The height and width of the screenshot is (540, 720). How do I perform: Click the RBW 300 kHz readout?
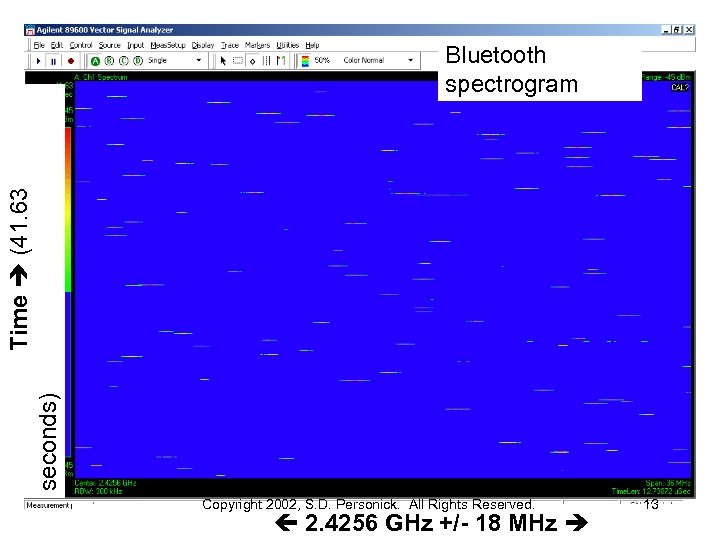[x=98, y=491]
